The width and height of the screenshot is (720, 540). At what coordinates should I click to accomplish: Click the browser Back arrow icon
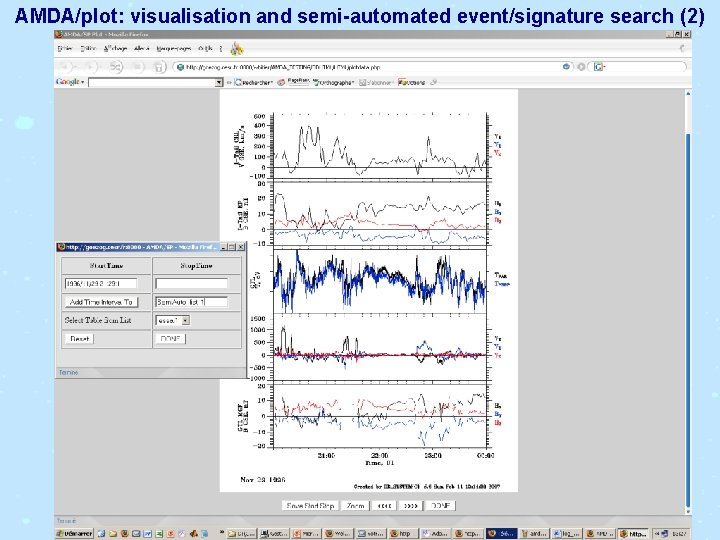65,67
